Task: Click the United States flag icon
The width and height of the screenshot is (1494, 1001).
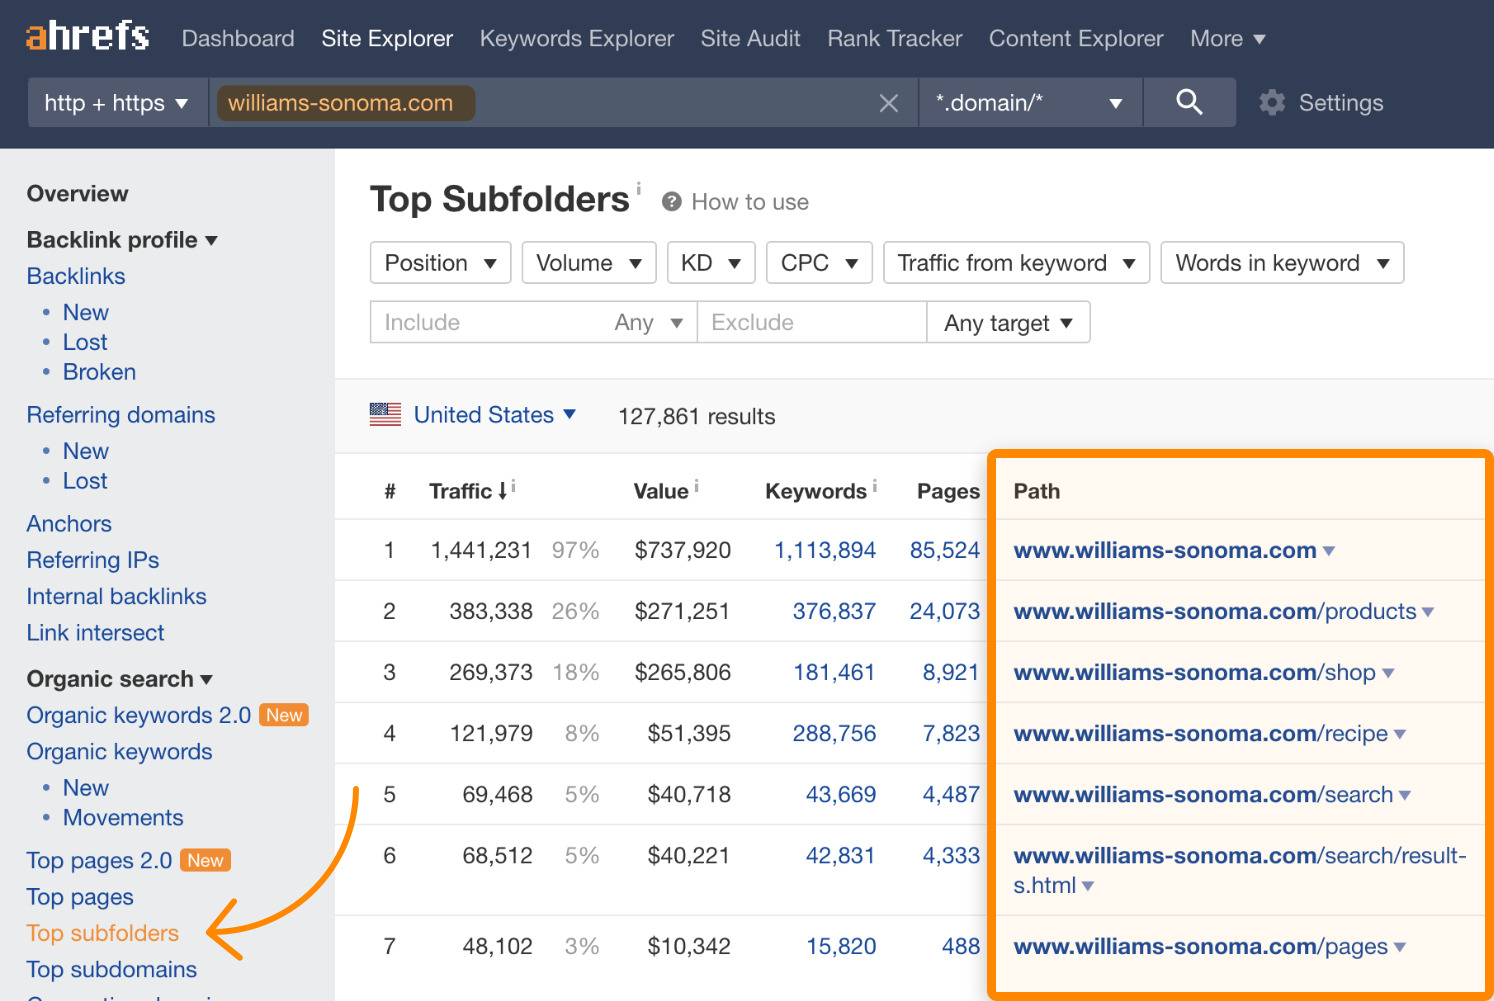Action: point(385,415)
